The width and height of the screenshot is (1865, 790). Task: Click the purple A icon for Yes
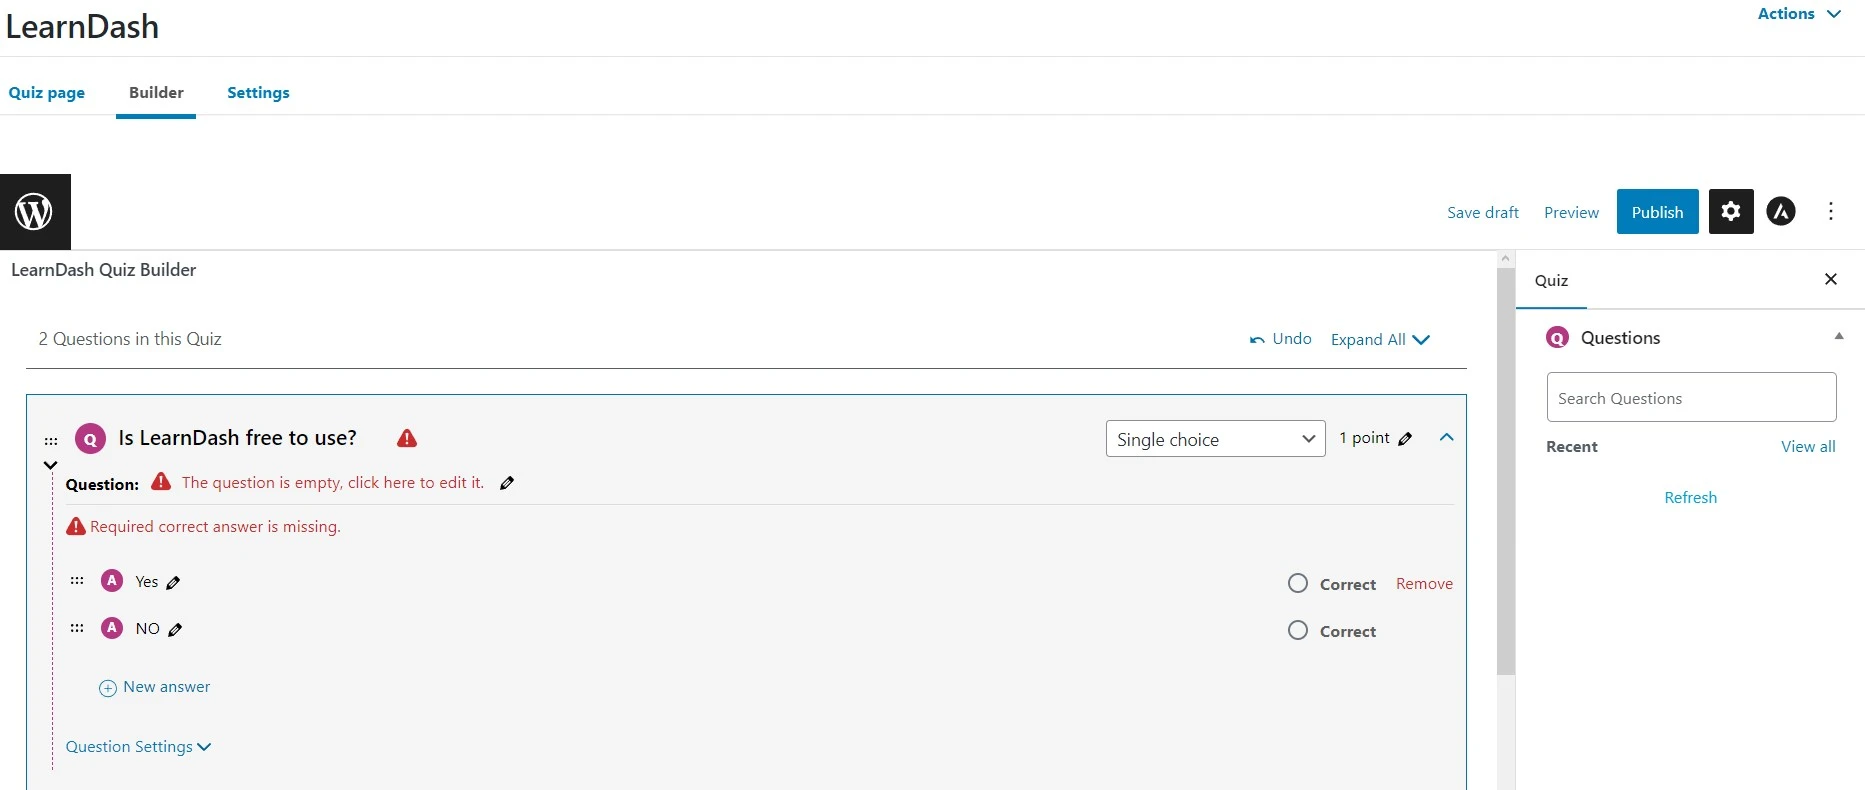pos(112,581)
